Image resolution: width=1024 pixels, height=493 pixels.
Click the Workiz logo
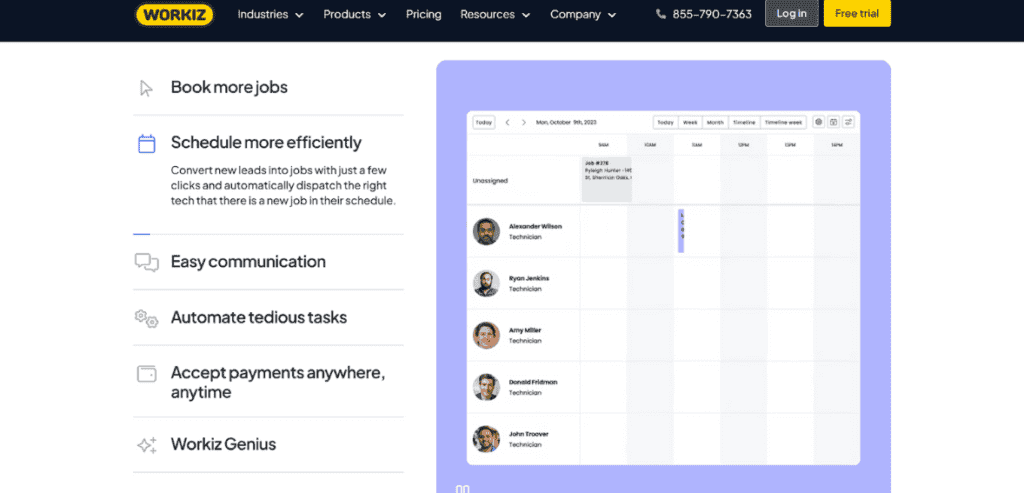pos(174,14)
